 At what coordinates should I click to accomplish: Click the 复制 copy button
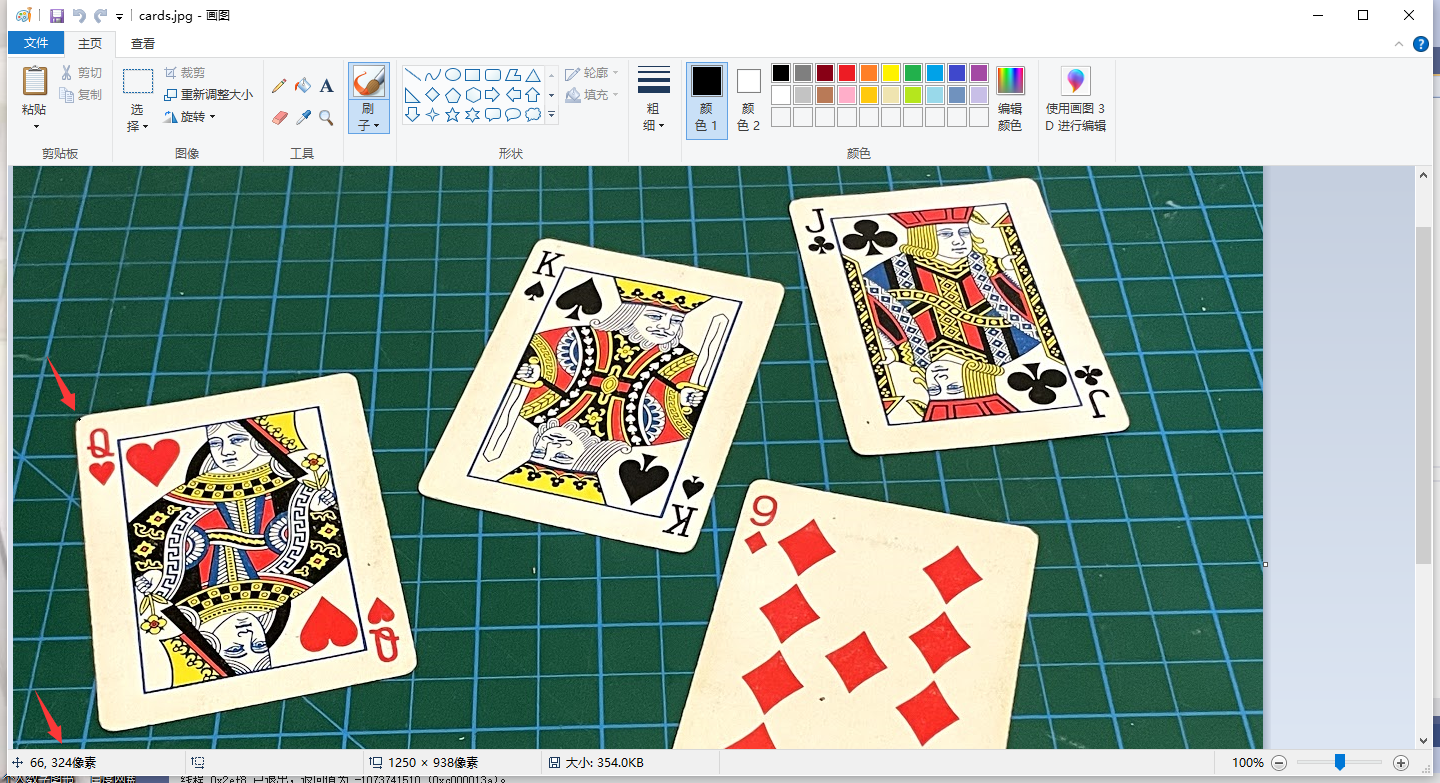[81, 95]
